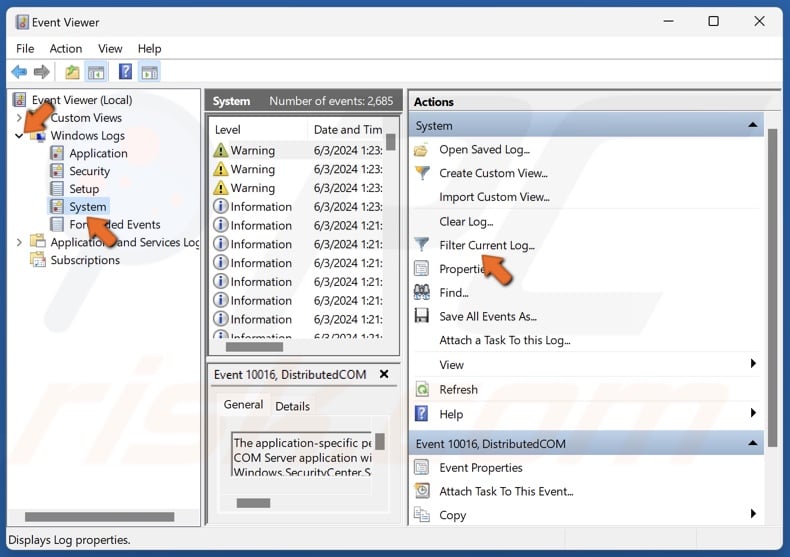Click Create Custom View... action
The width and height of the screenshot is (790, 557).
[493, 173]
